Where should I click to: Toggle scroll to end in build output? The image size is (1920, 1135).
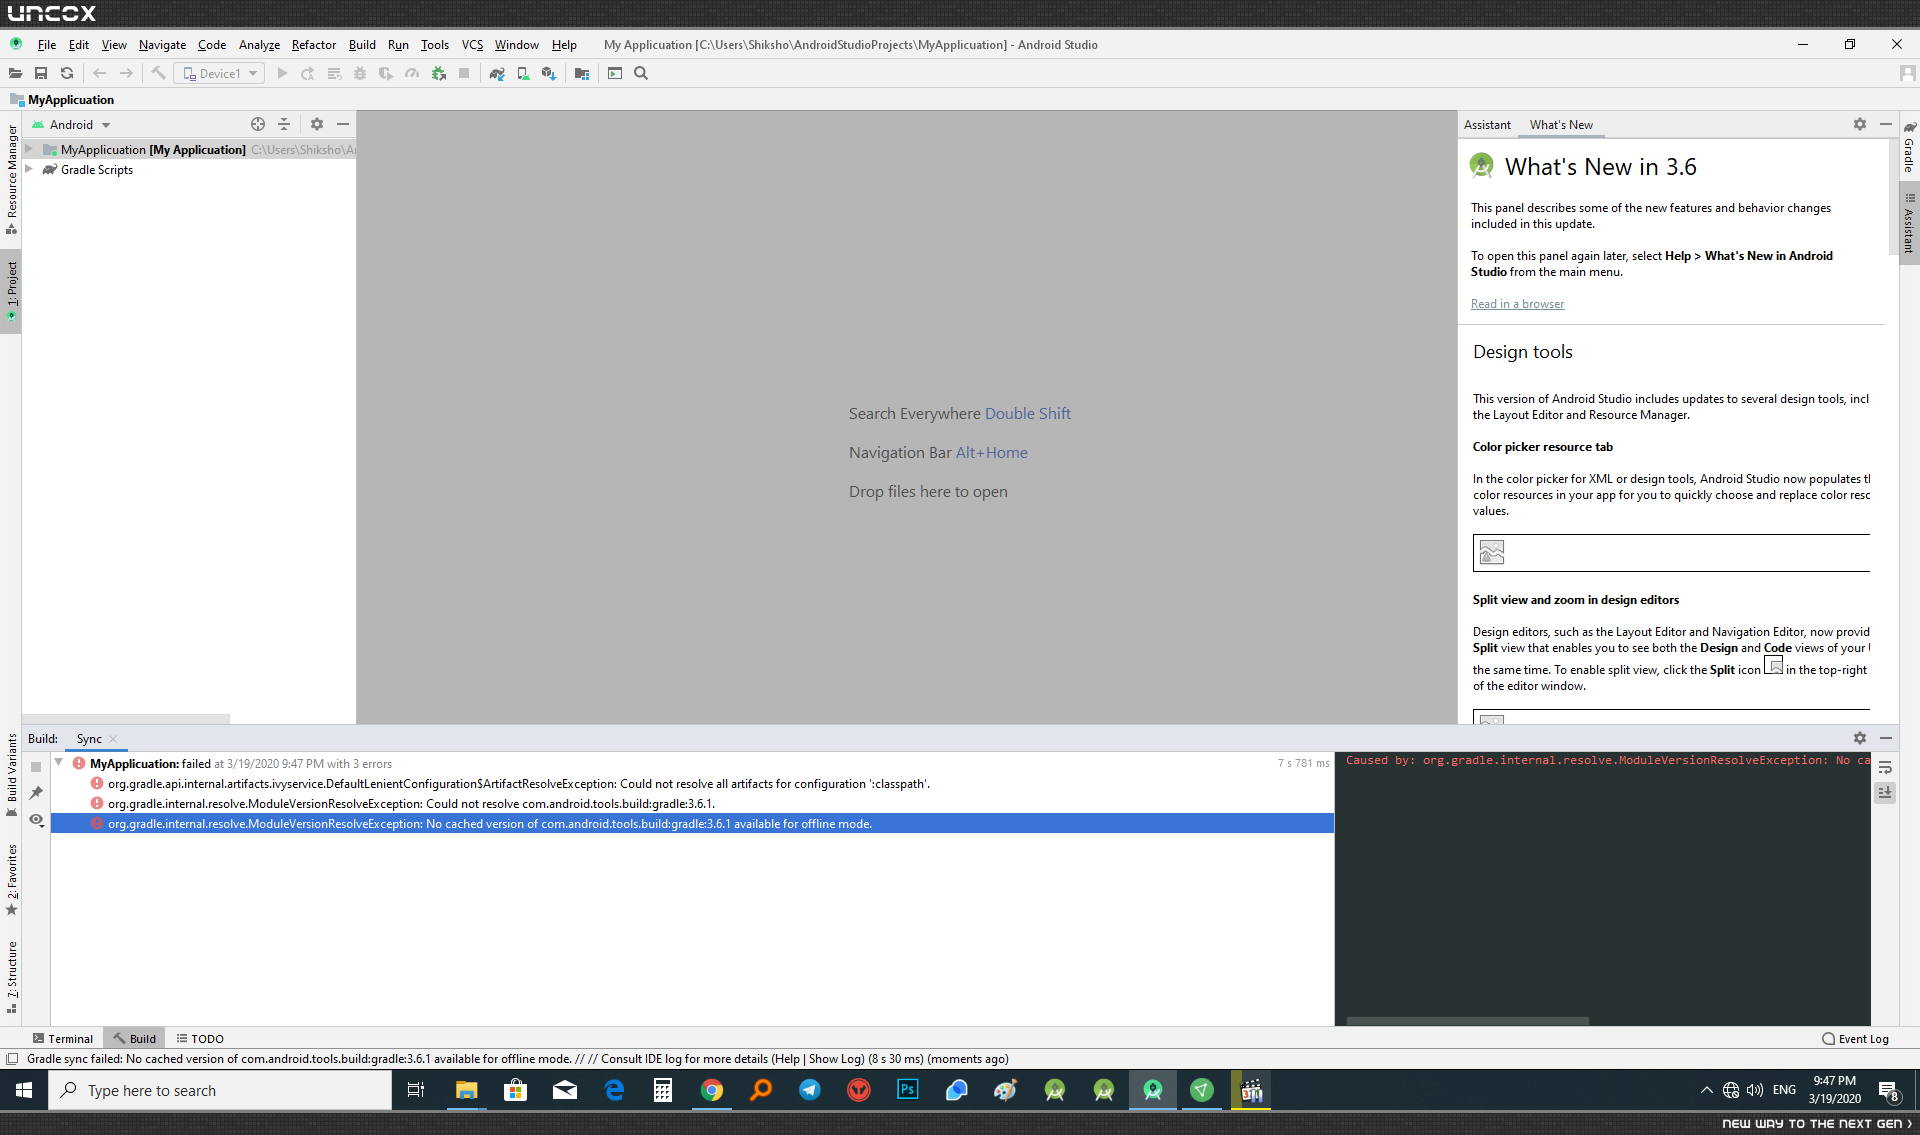[x=1885, y=792]
